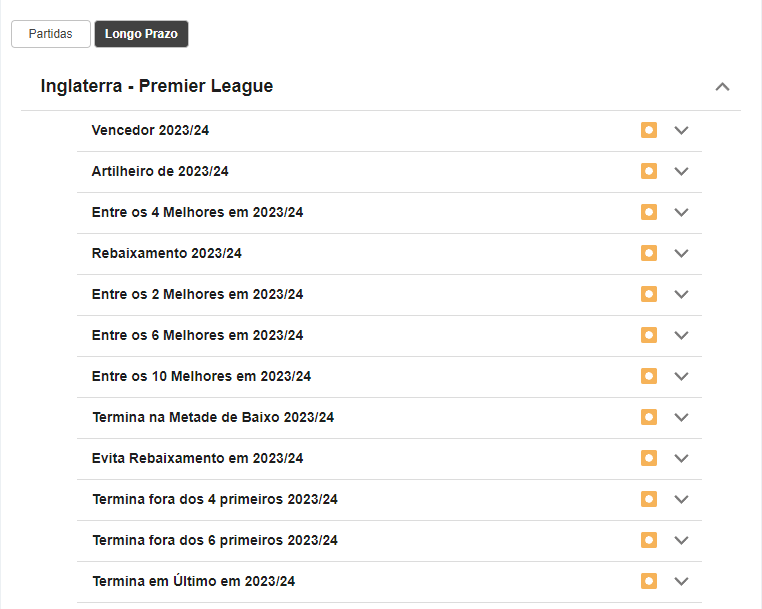Click orange icon beside Rebaixamento 2023/24
The image size is (762, 609).
tap(649, 253)
